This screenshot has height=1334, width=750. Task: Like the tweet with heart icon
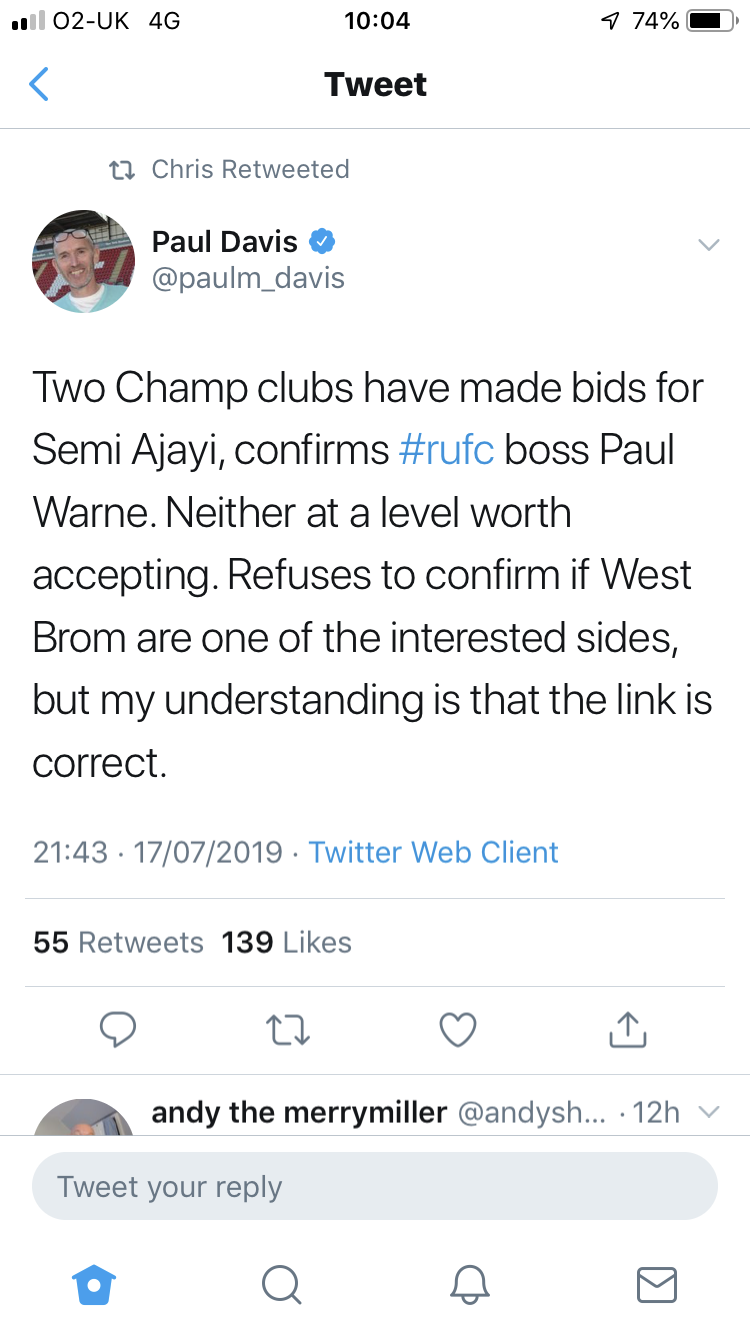[x=458, y=1029]
